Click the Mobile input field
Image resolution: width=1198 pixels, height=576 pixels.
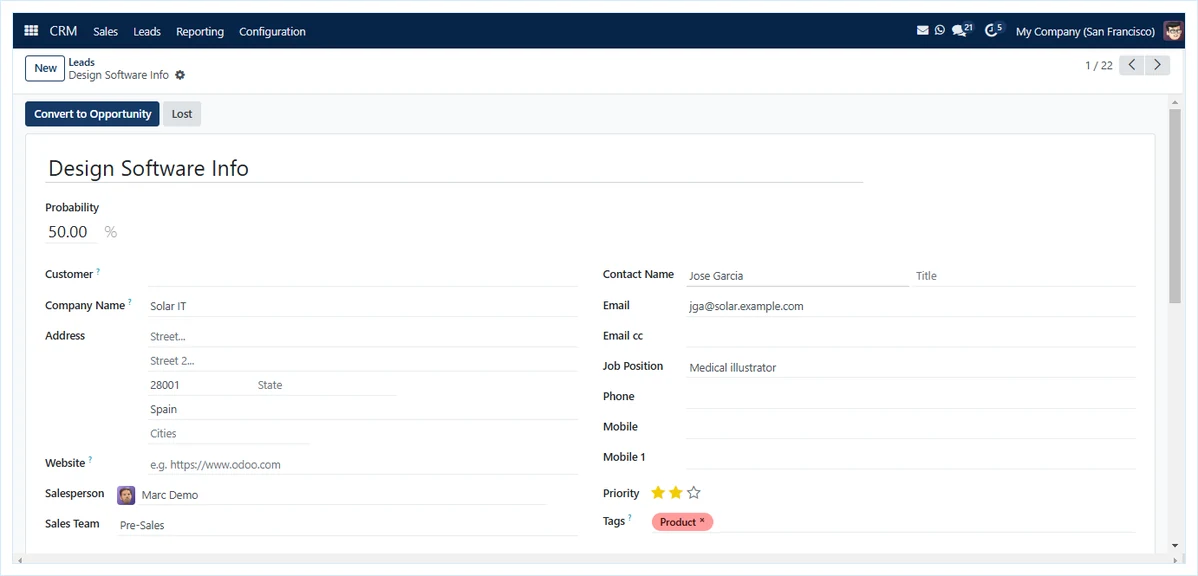pos(911,429)
